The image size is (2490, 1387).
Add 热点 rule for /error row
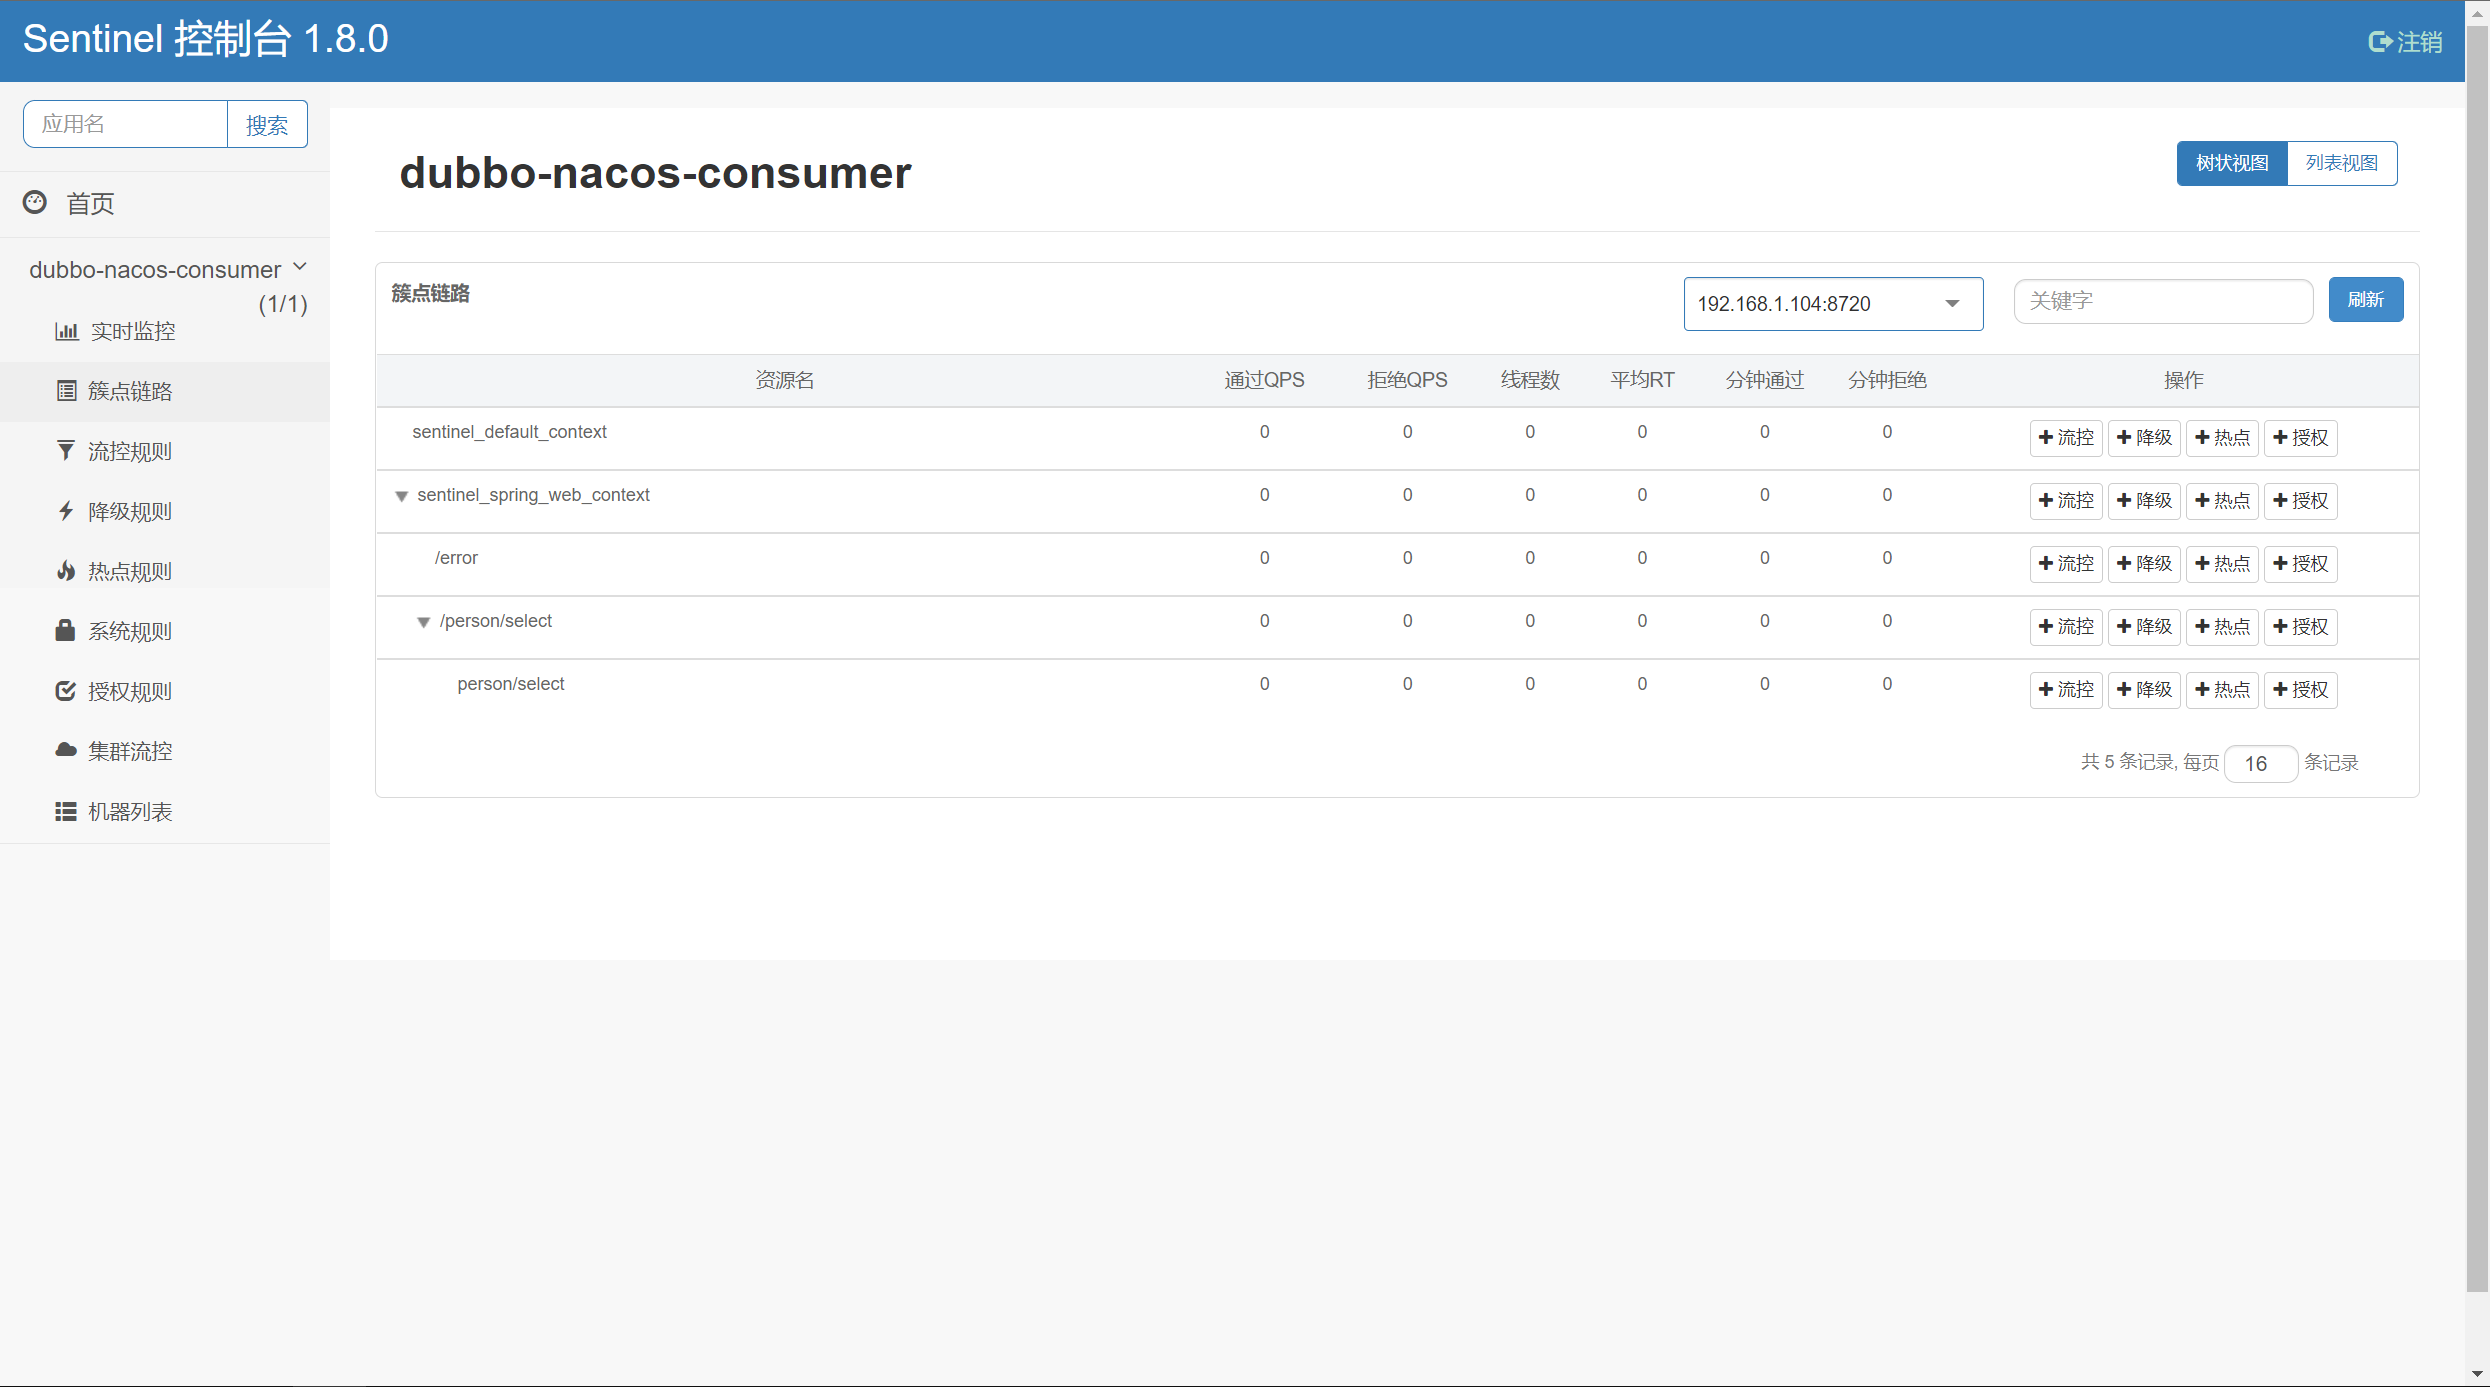pyautogui.click(x=2222, y=564)
